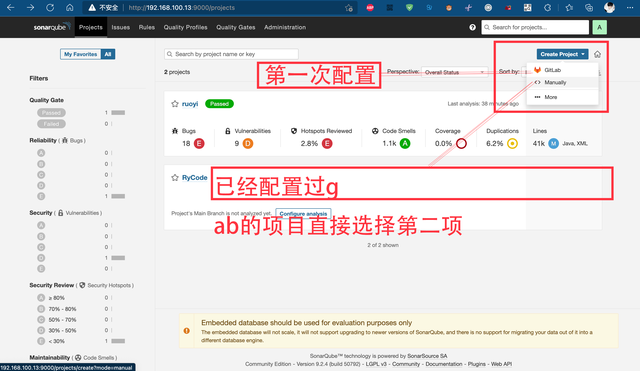
Task: Mark ruoyi project as favorite
Action: coord(175,104)
